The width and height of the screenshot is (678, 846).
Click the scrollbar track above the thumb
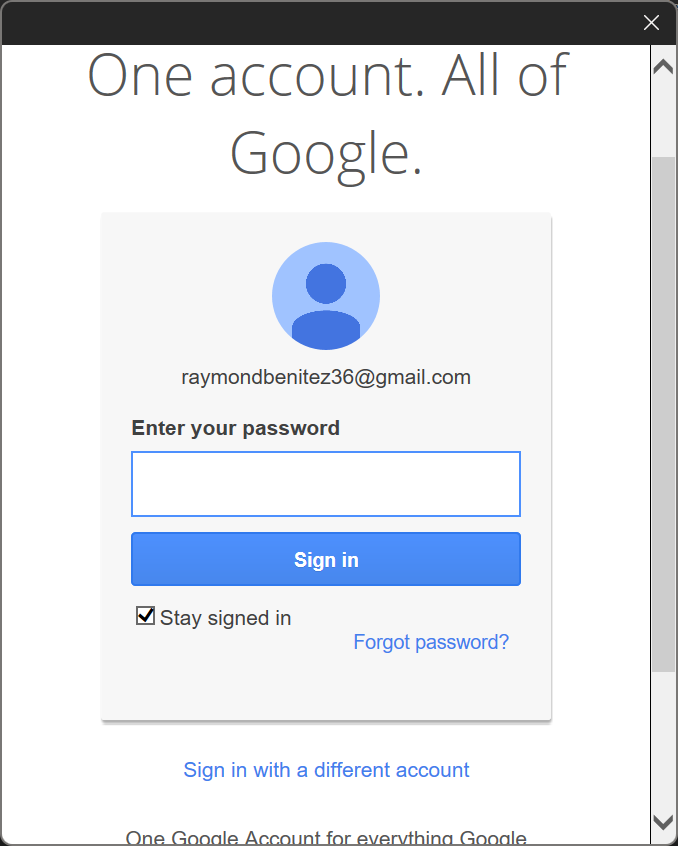tap(663, 120)
